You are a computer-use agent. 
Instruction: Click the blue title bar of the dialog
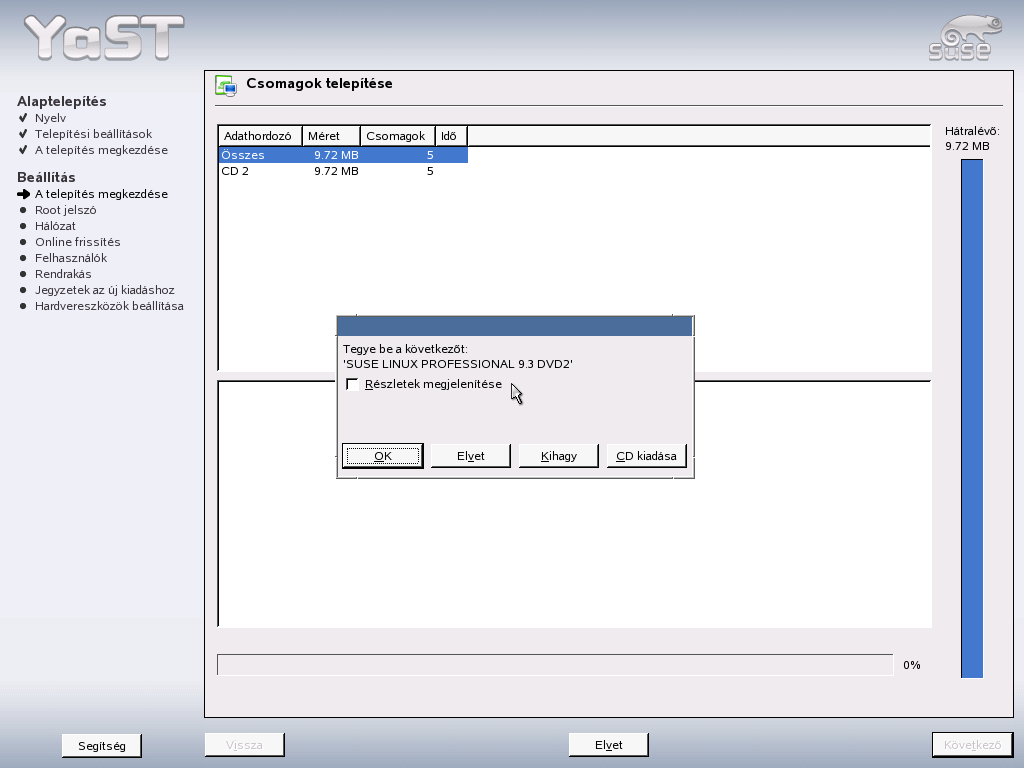click(x=515, y=326)
